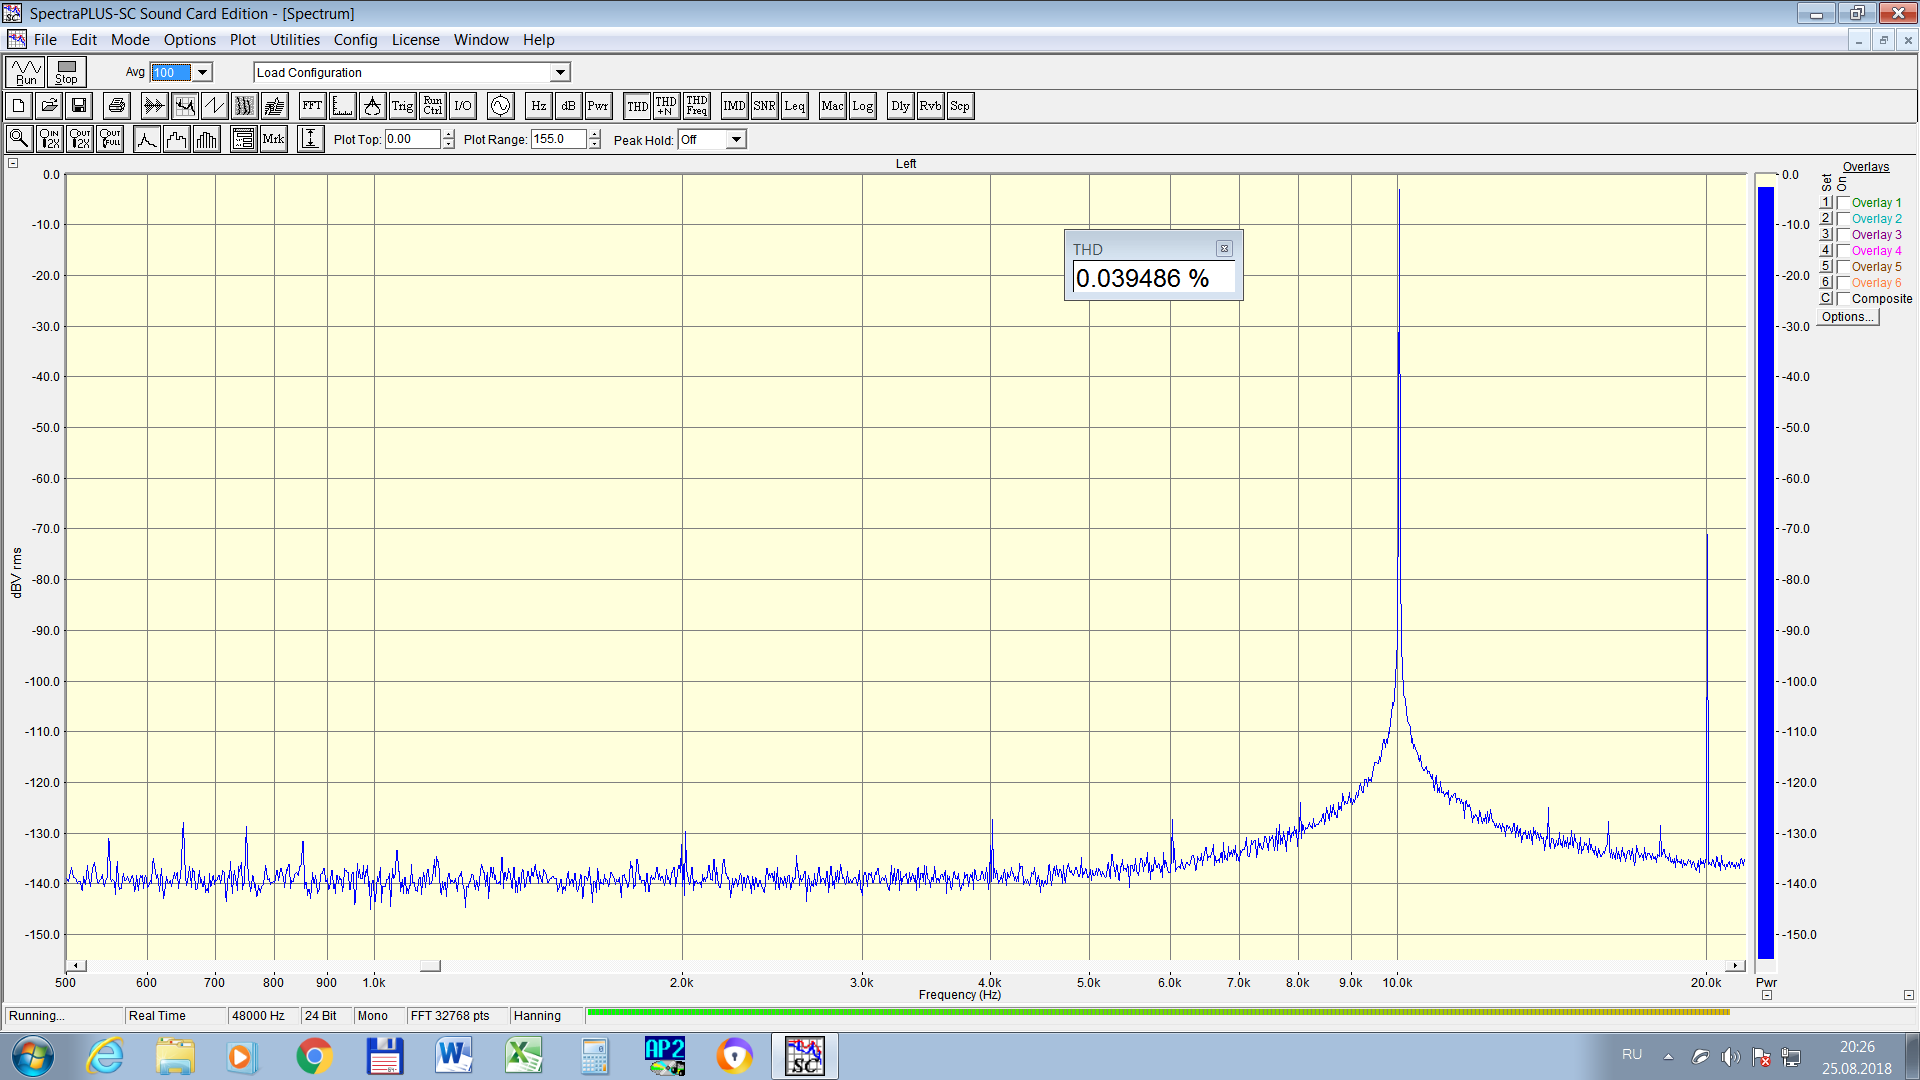This screenshot has height=1080, width=1920.
Task: Close the THD readout window
Action: pos(1224,249)
